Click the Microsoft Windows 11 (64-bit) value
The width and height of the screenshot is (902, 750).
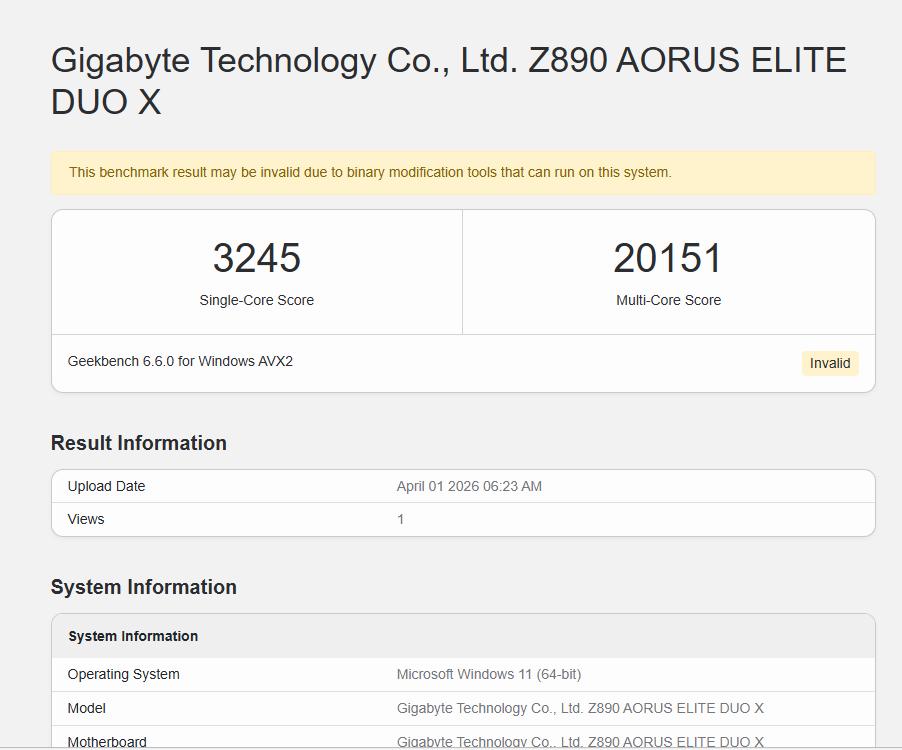[488, 674]
